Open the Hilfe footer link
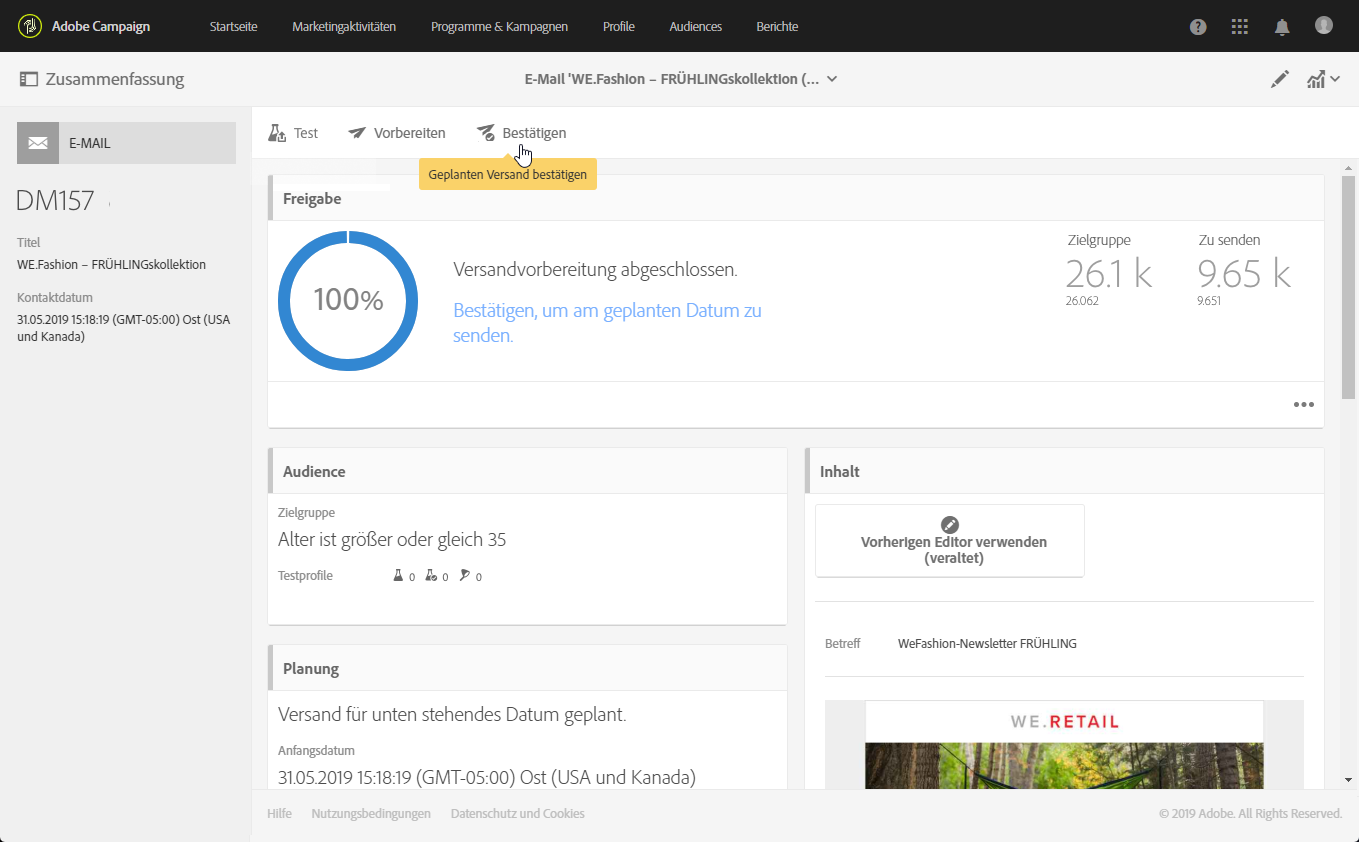 pyautogui.click(x=280, y=814)
